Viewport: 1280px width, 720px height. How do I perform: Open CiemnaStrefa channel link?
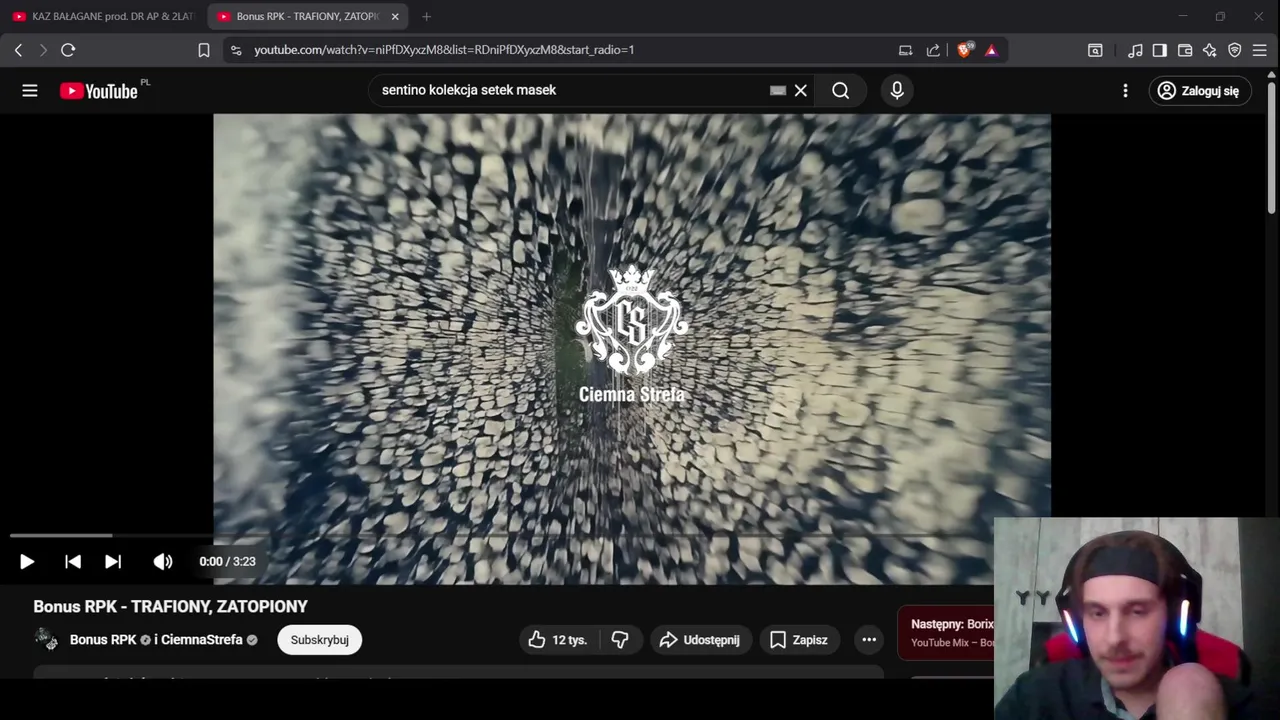202,640
